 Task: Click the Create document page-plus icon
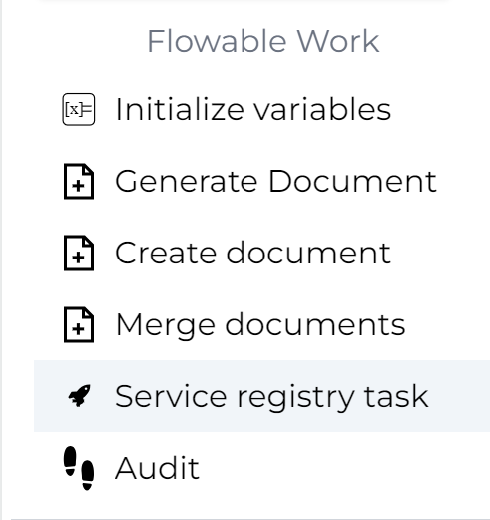(79, 253)
